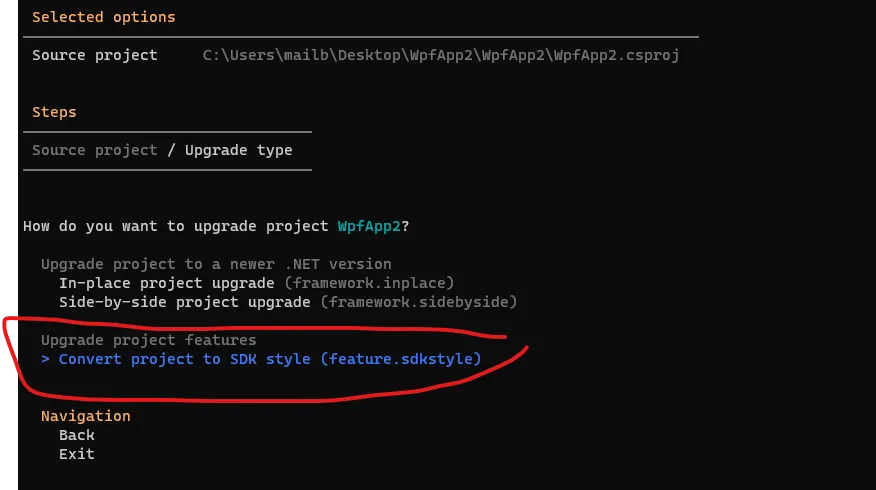876x490 pixels.
Task: Click the framework.sidebyside identifier text
Action: [419, 302]
